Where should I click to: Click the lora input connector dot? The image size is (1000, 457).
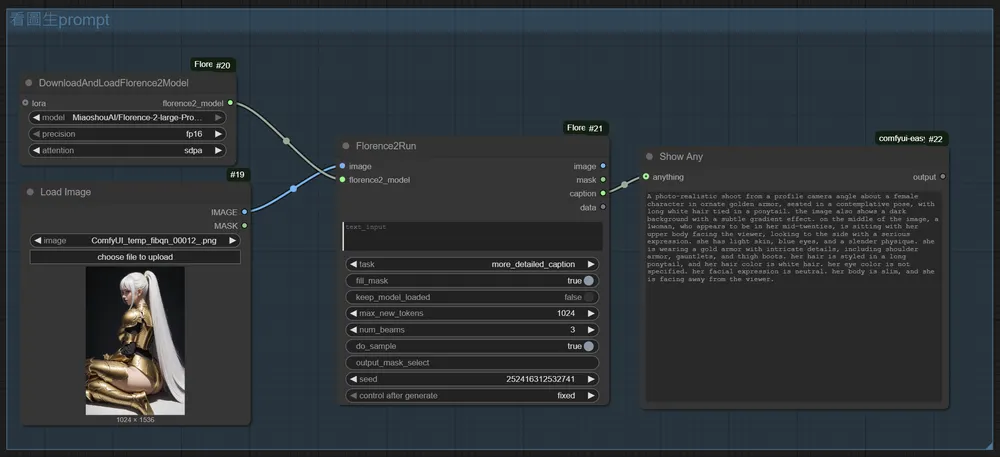25,102
